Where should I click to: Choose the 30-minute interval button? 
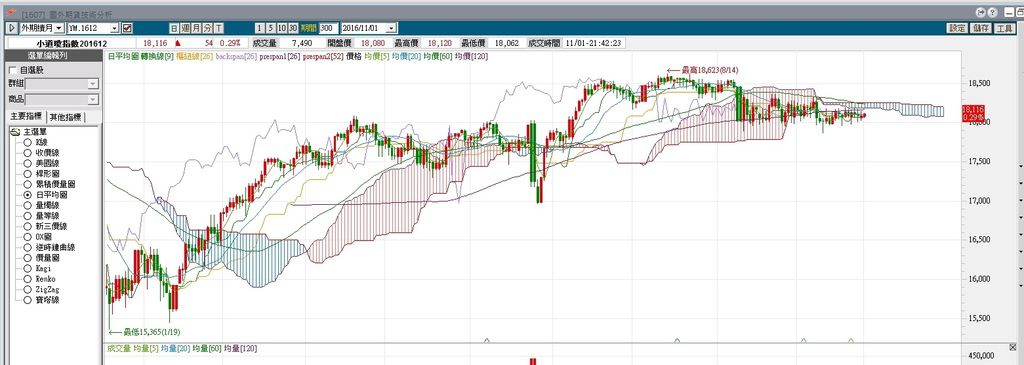[293, 28]
